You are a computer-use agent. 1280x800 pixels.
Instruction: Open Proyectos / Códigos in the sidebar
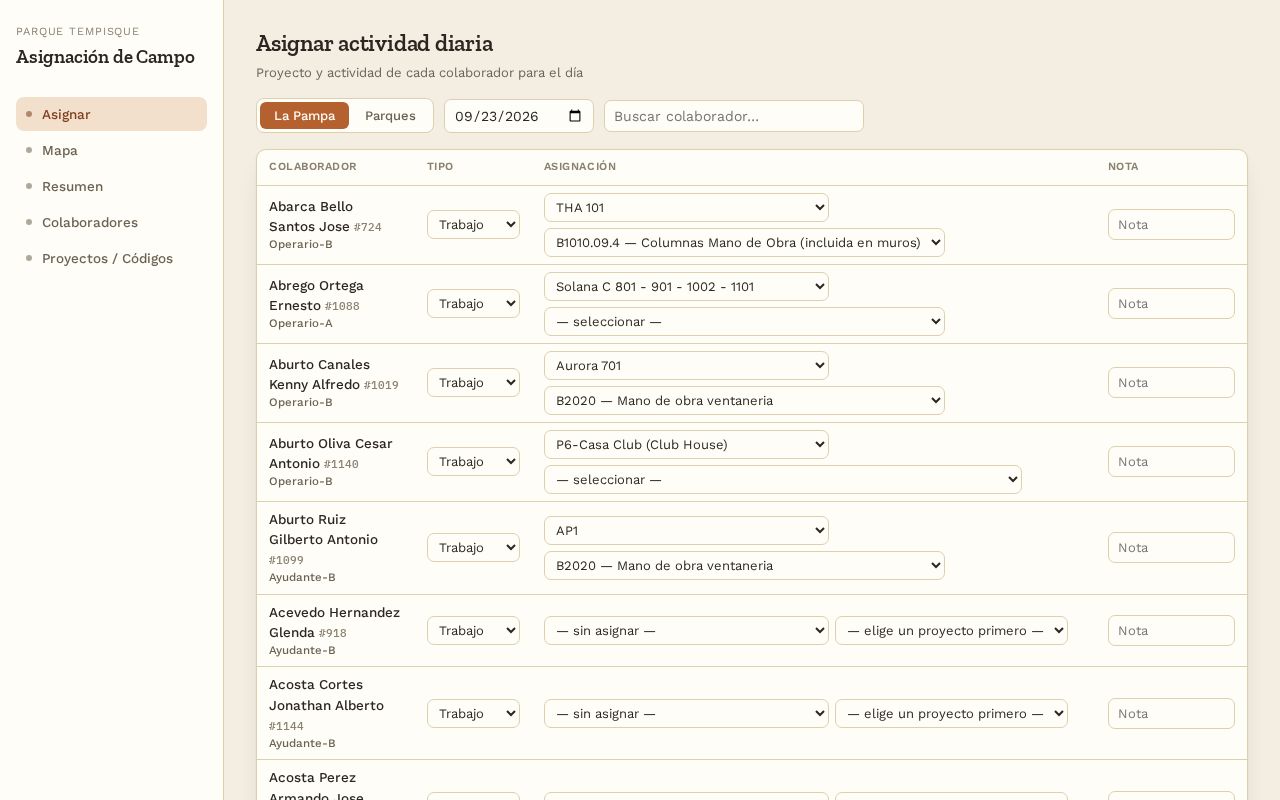pyautogui.click(x=111, y=258)
